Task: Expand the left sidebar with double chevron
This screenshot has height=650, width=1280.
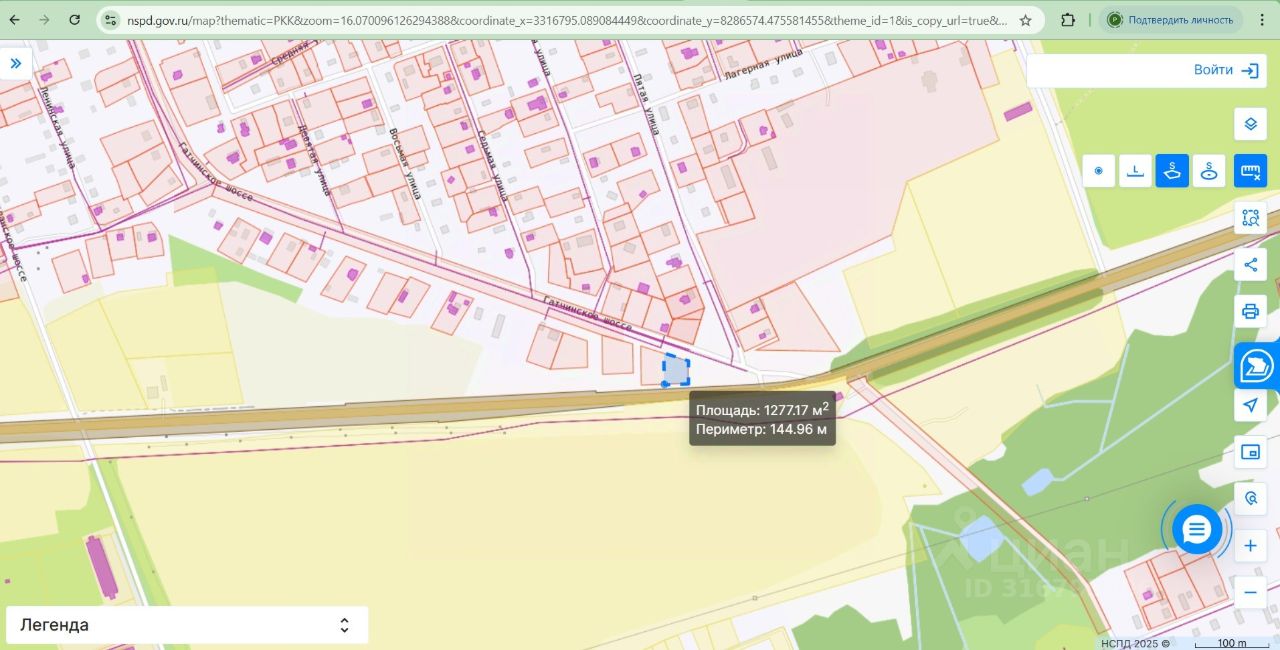Action: point(16,64)
